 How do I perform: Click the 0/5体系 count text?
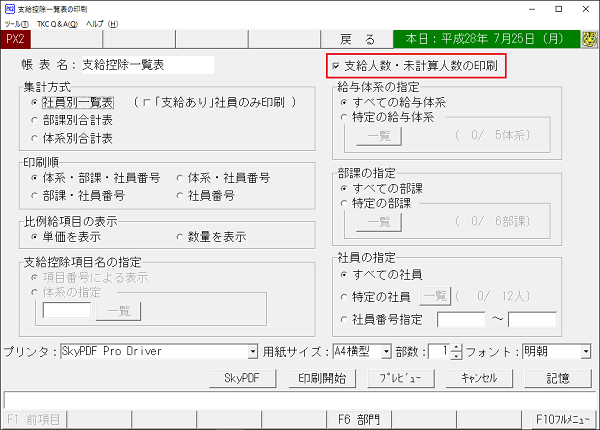tap(492, 135)
